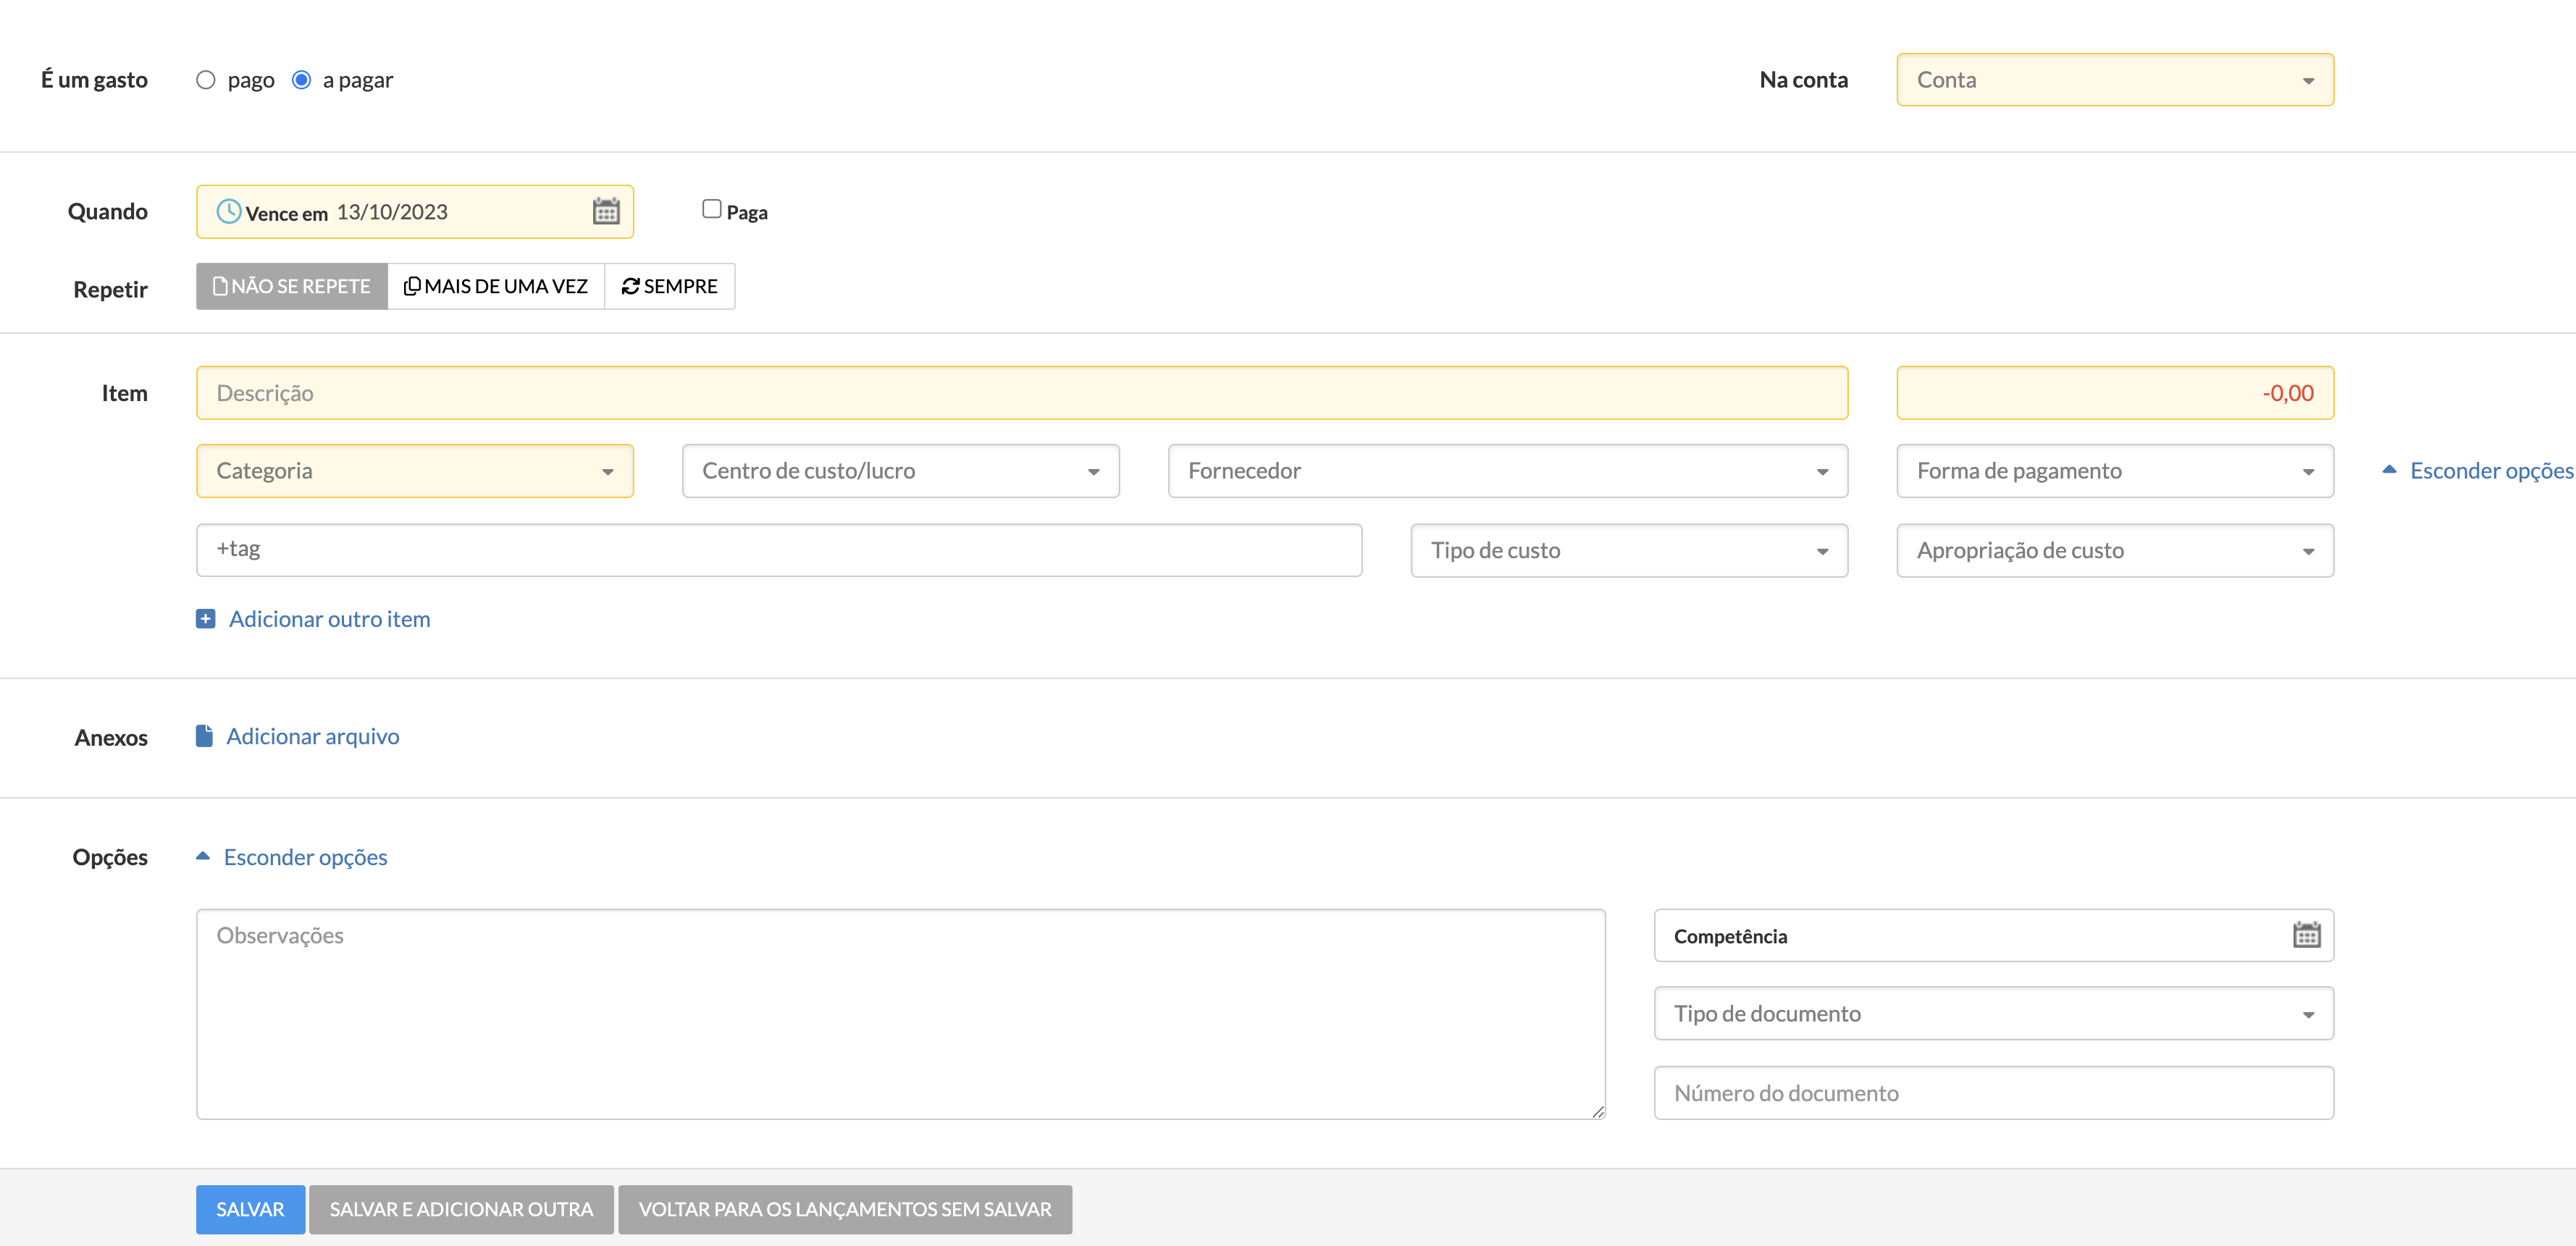Open calendar icon in Vence em field

pyautogui.click(x=606, y=211)
